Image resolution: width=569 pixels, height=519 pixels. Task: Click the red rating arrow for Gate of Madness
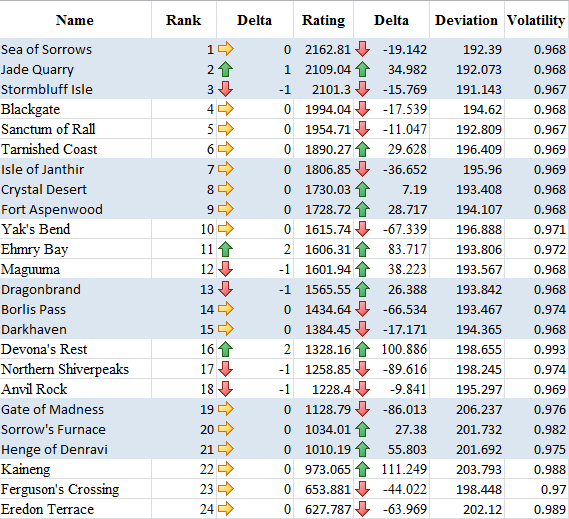coord(363,409)
